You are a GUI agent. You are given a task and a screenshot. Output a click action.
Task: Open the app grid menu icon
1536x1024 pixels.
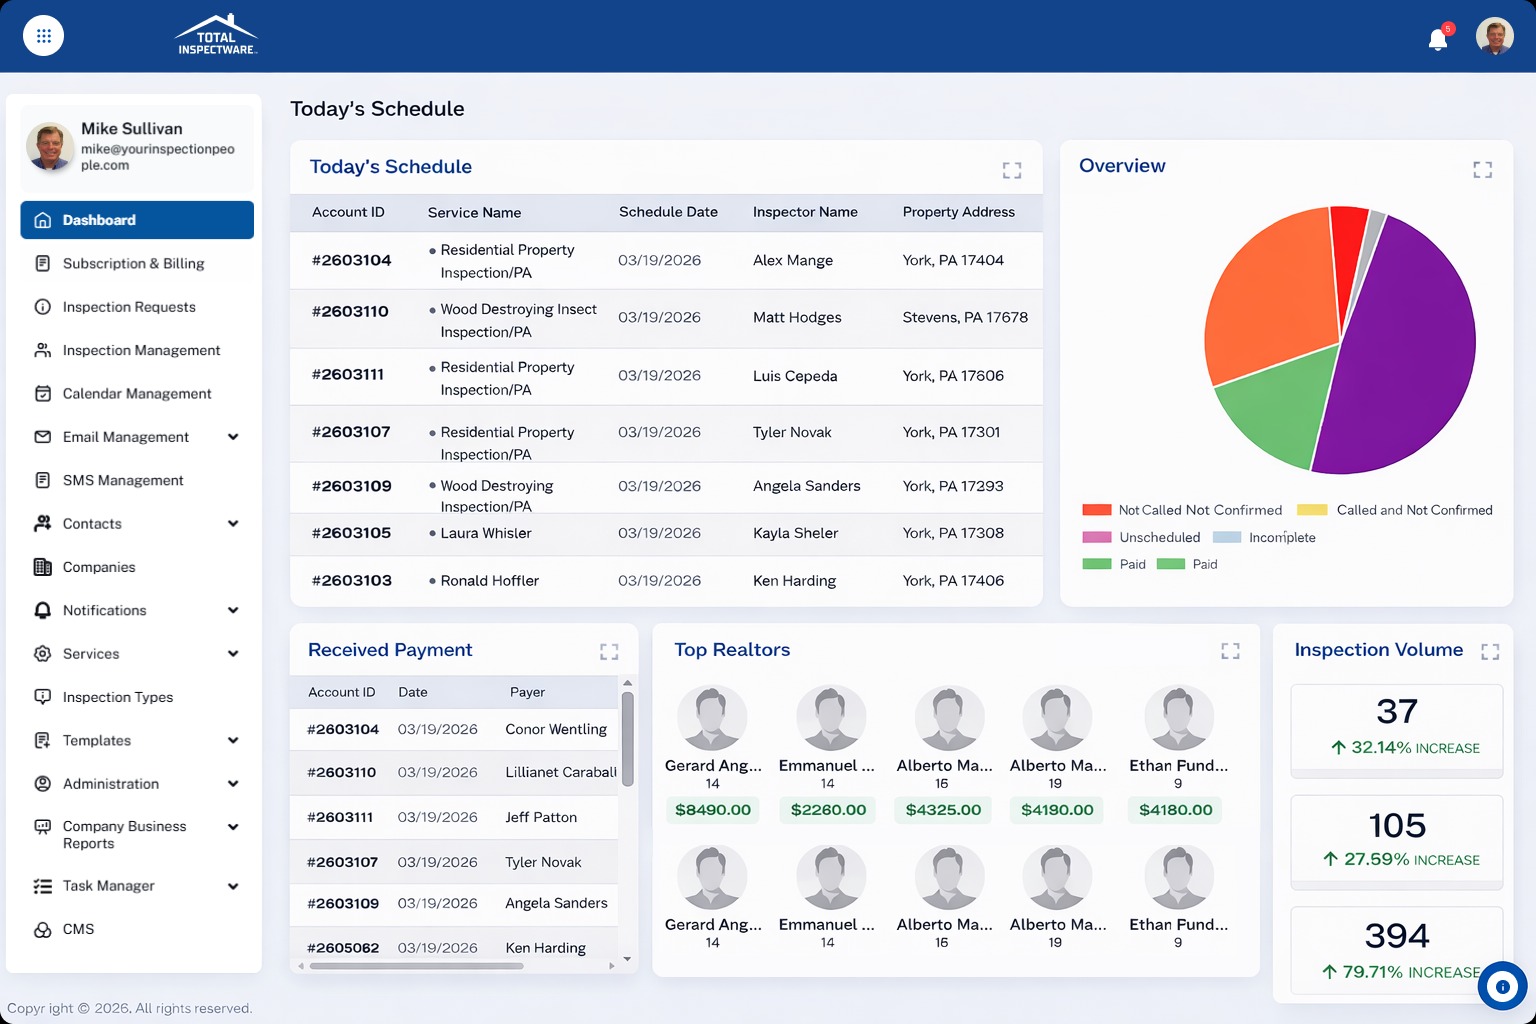point(43,36)
